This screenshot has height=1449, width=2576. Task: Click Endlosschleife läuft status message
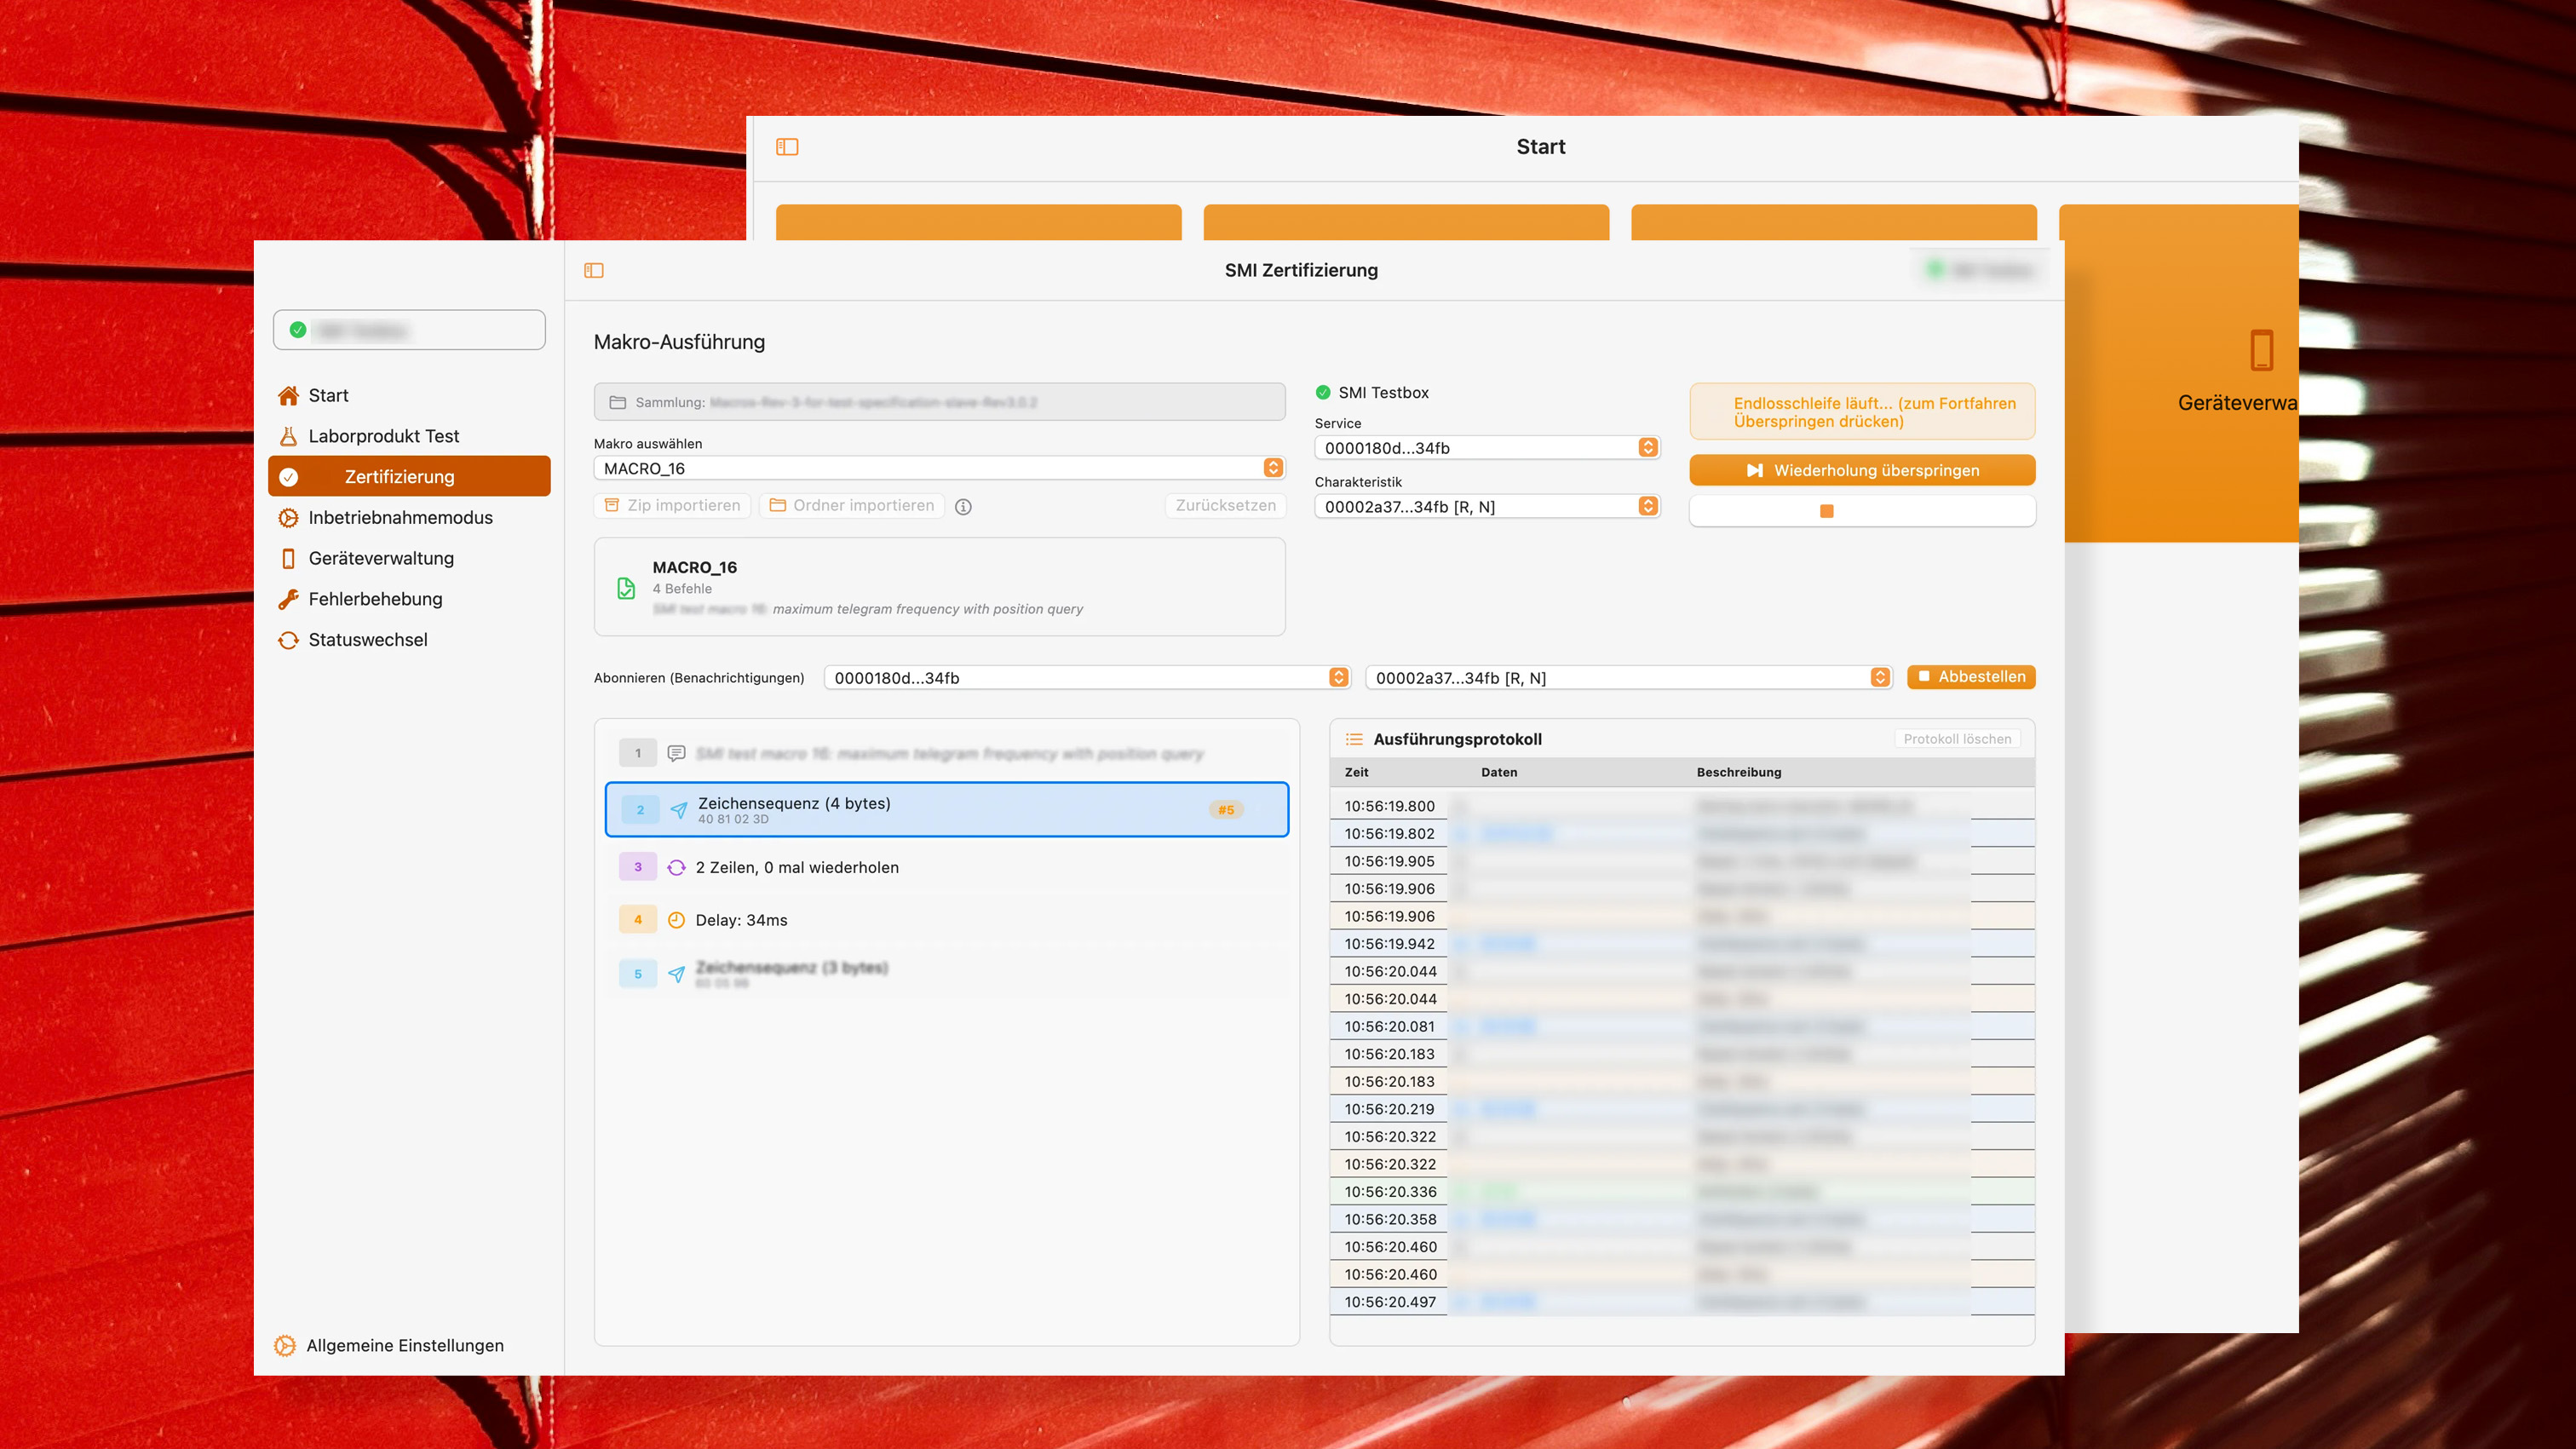[x=1862, y=412]
